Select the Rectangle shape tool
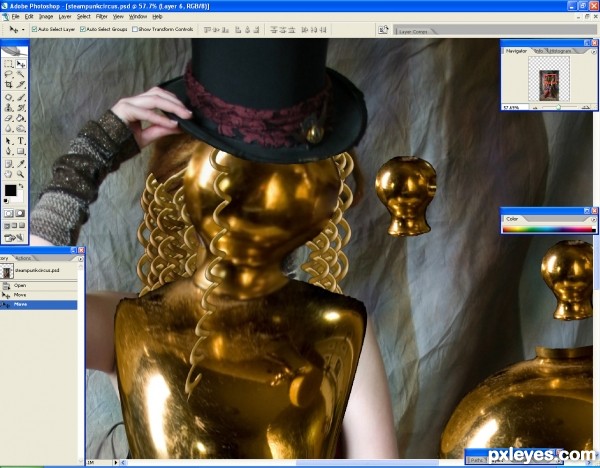Image resolution: width=600 pixels, height=468 pixels. (x=21, y=151)
